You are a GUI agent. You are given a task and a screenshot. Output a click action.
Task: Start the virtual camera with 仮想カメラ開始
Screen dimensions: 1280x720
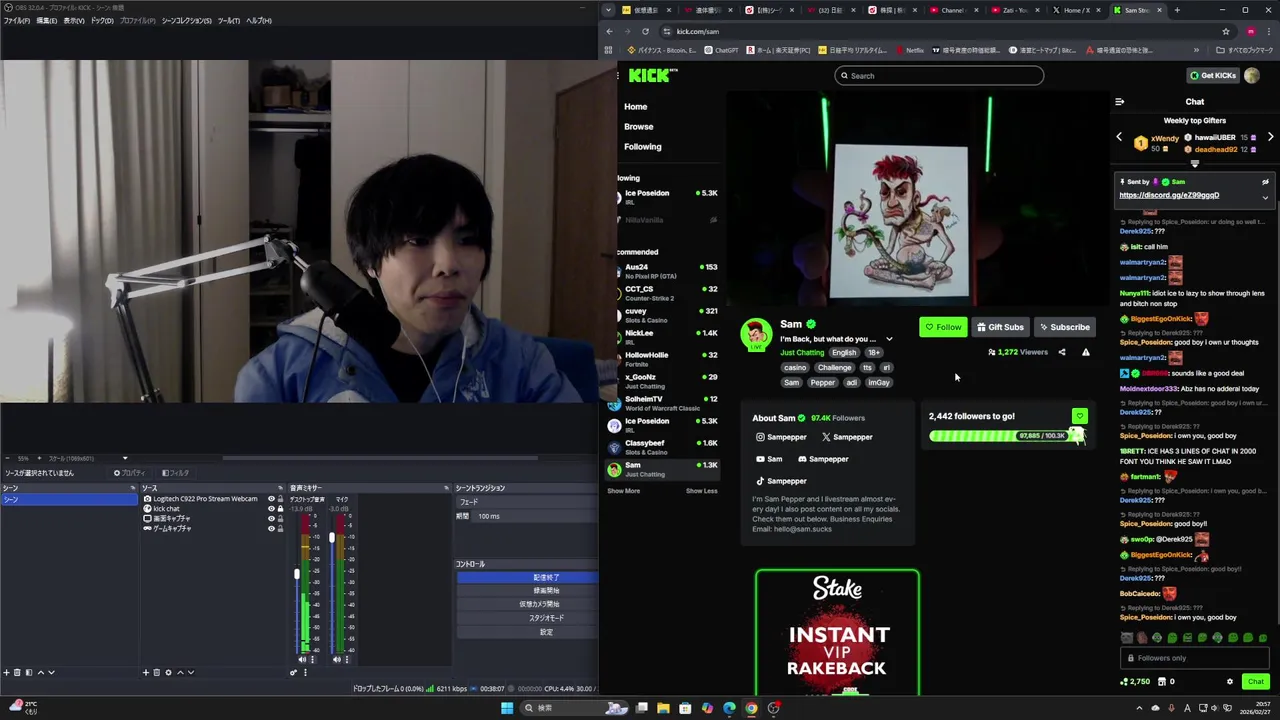528,604
